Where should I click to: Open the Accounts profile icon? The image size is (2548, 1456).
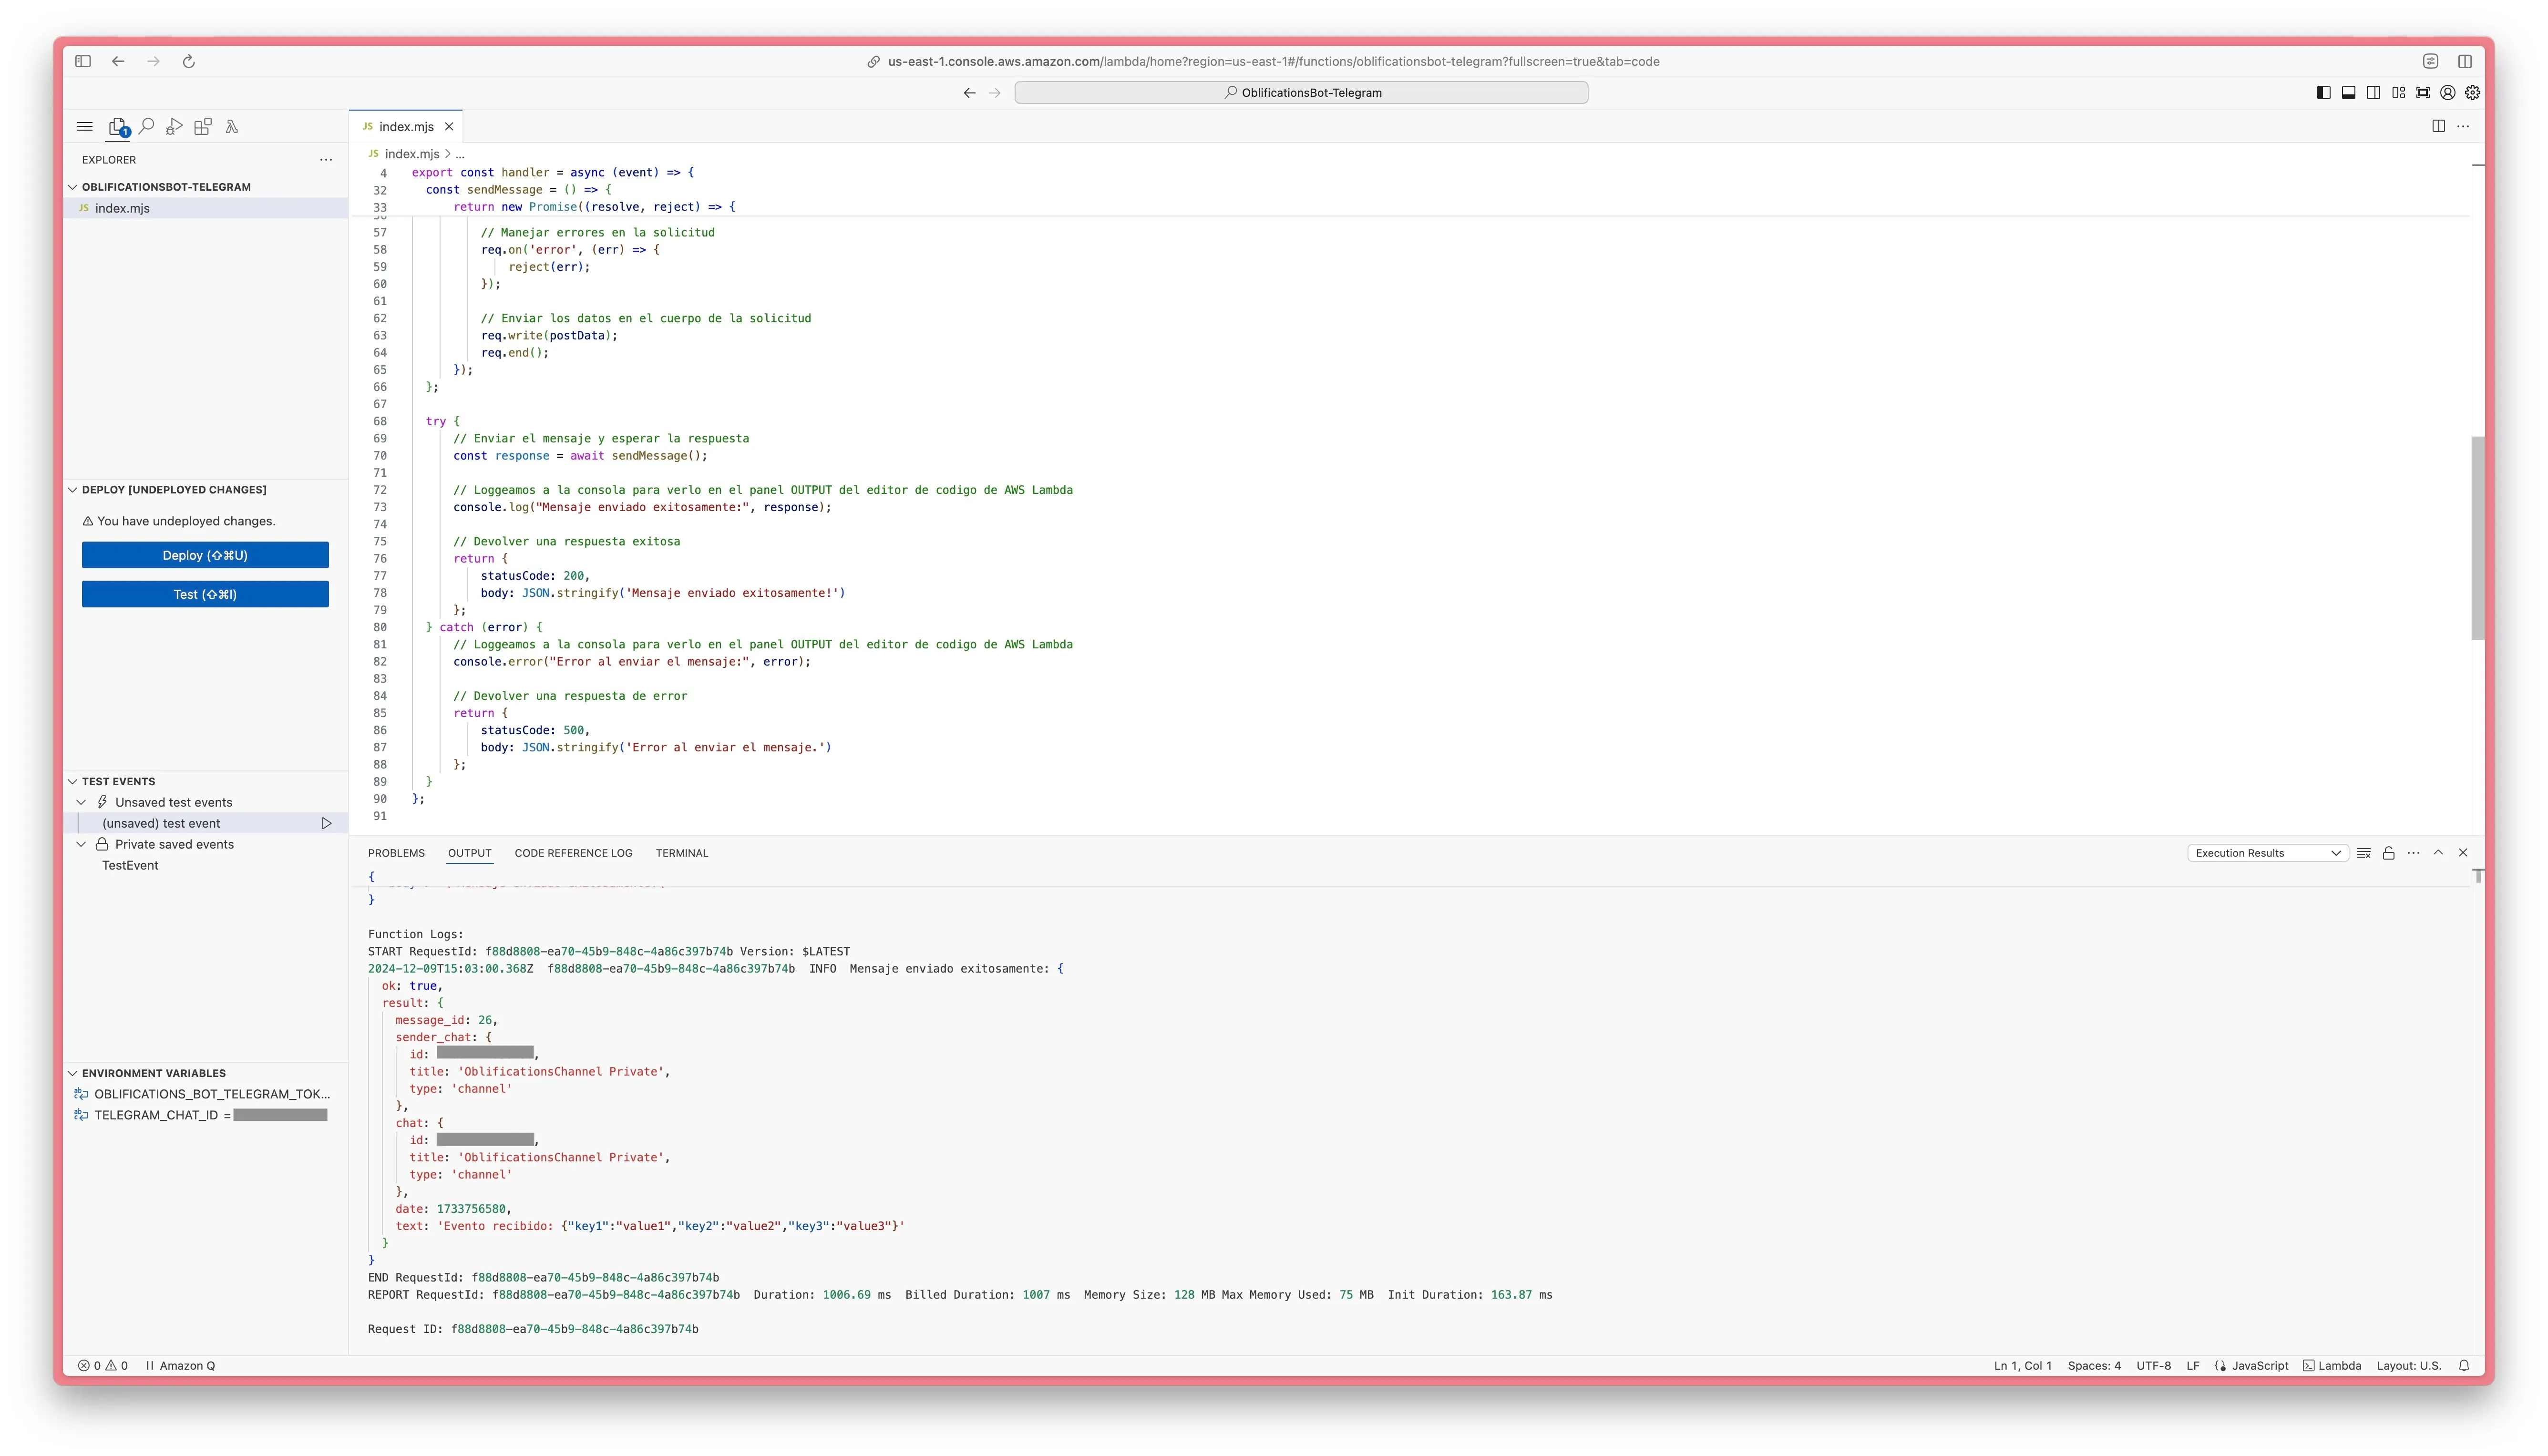click(x=2448, y=93)
